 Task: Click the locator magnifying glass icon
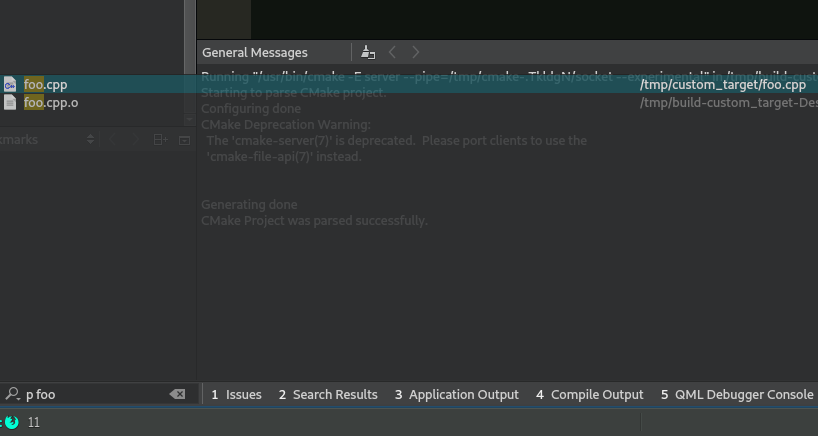pos(12,394)
